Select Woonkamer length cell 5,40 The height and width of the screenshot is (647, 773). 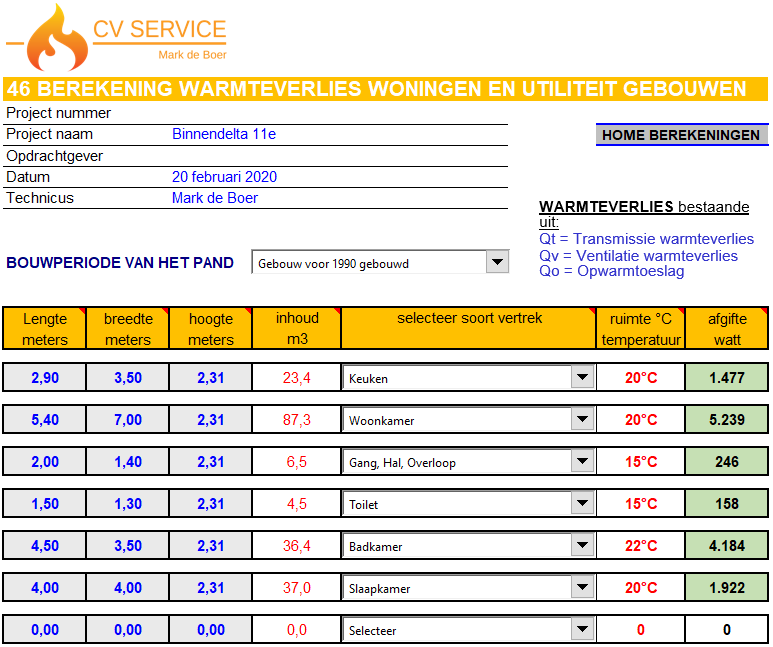(x=45, y=420)
